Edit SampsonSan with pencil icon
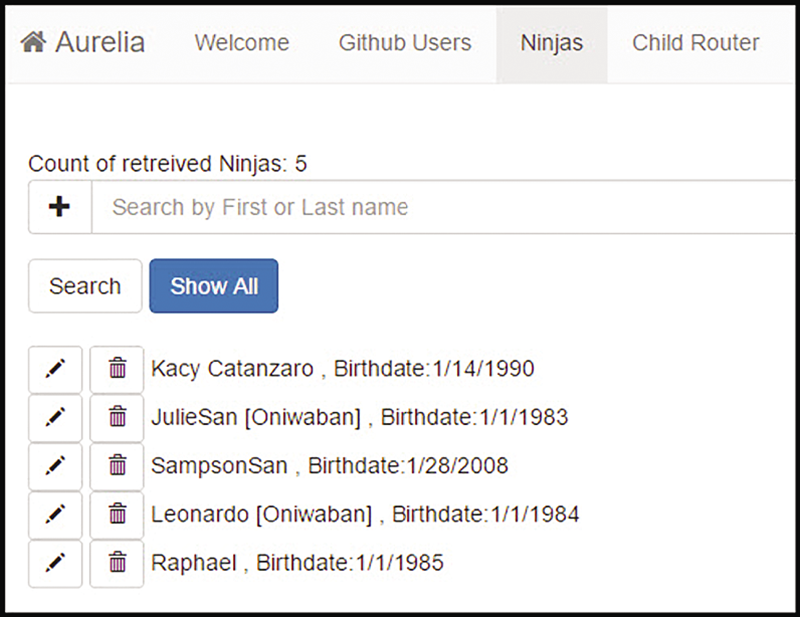Viewport: 800px width, 617px height. (x=55, y=466)
